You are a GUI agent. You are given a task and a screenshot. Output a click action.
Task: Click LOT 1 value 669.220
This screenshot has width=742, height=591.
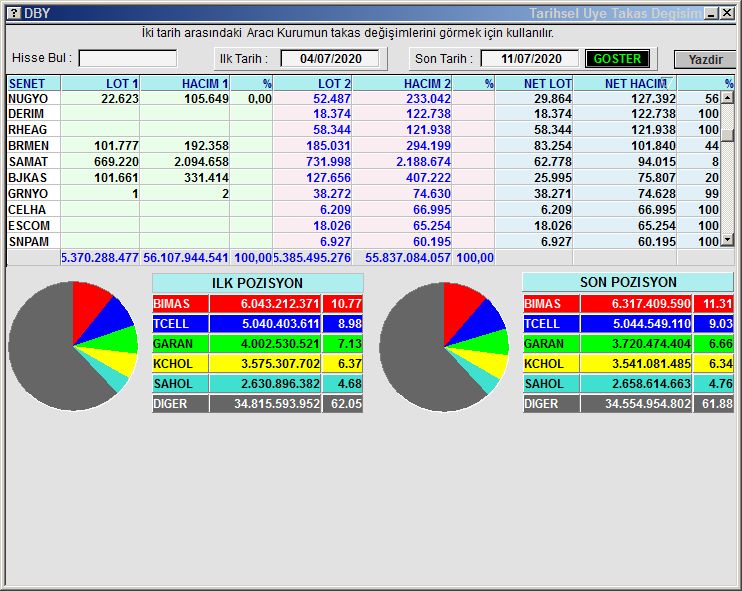pyautogui.click(x=116, y=162)
